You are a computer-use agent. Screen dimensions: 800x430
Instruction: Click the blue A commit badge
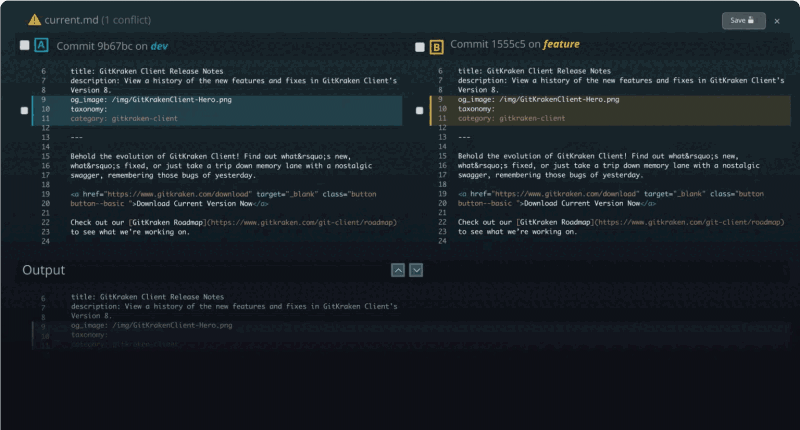point(41,45)
